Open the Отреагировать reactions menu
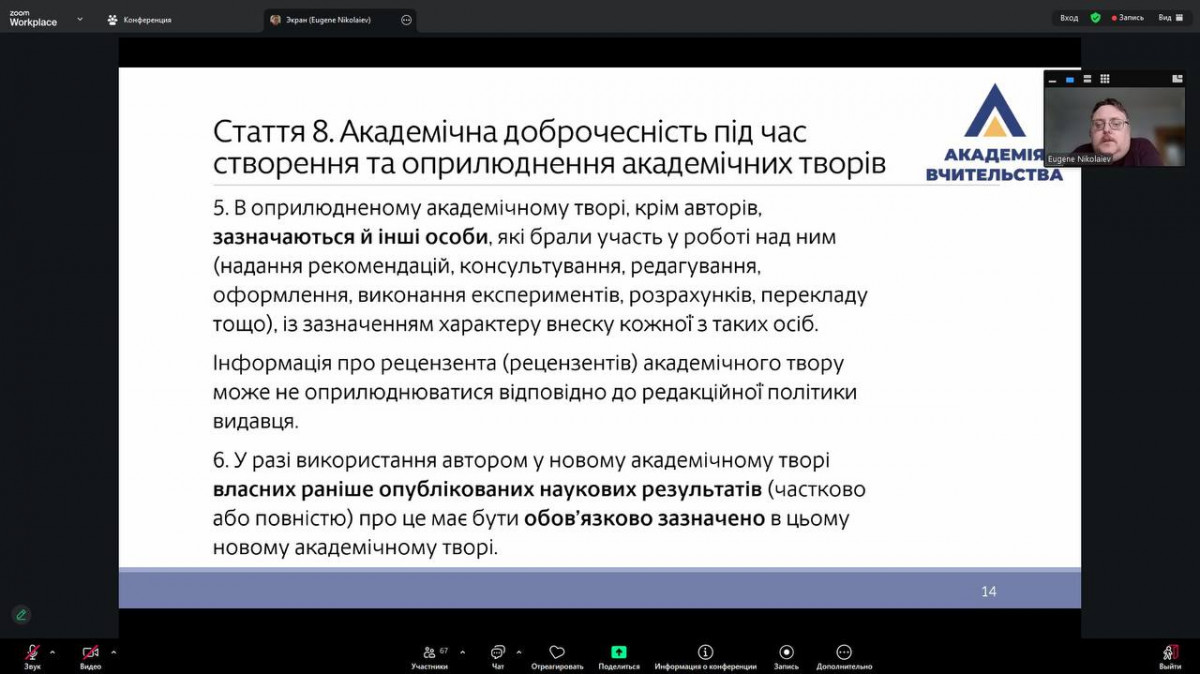This screenshot has width=1200, height=674. coord(557,655)
